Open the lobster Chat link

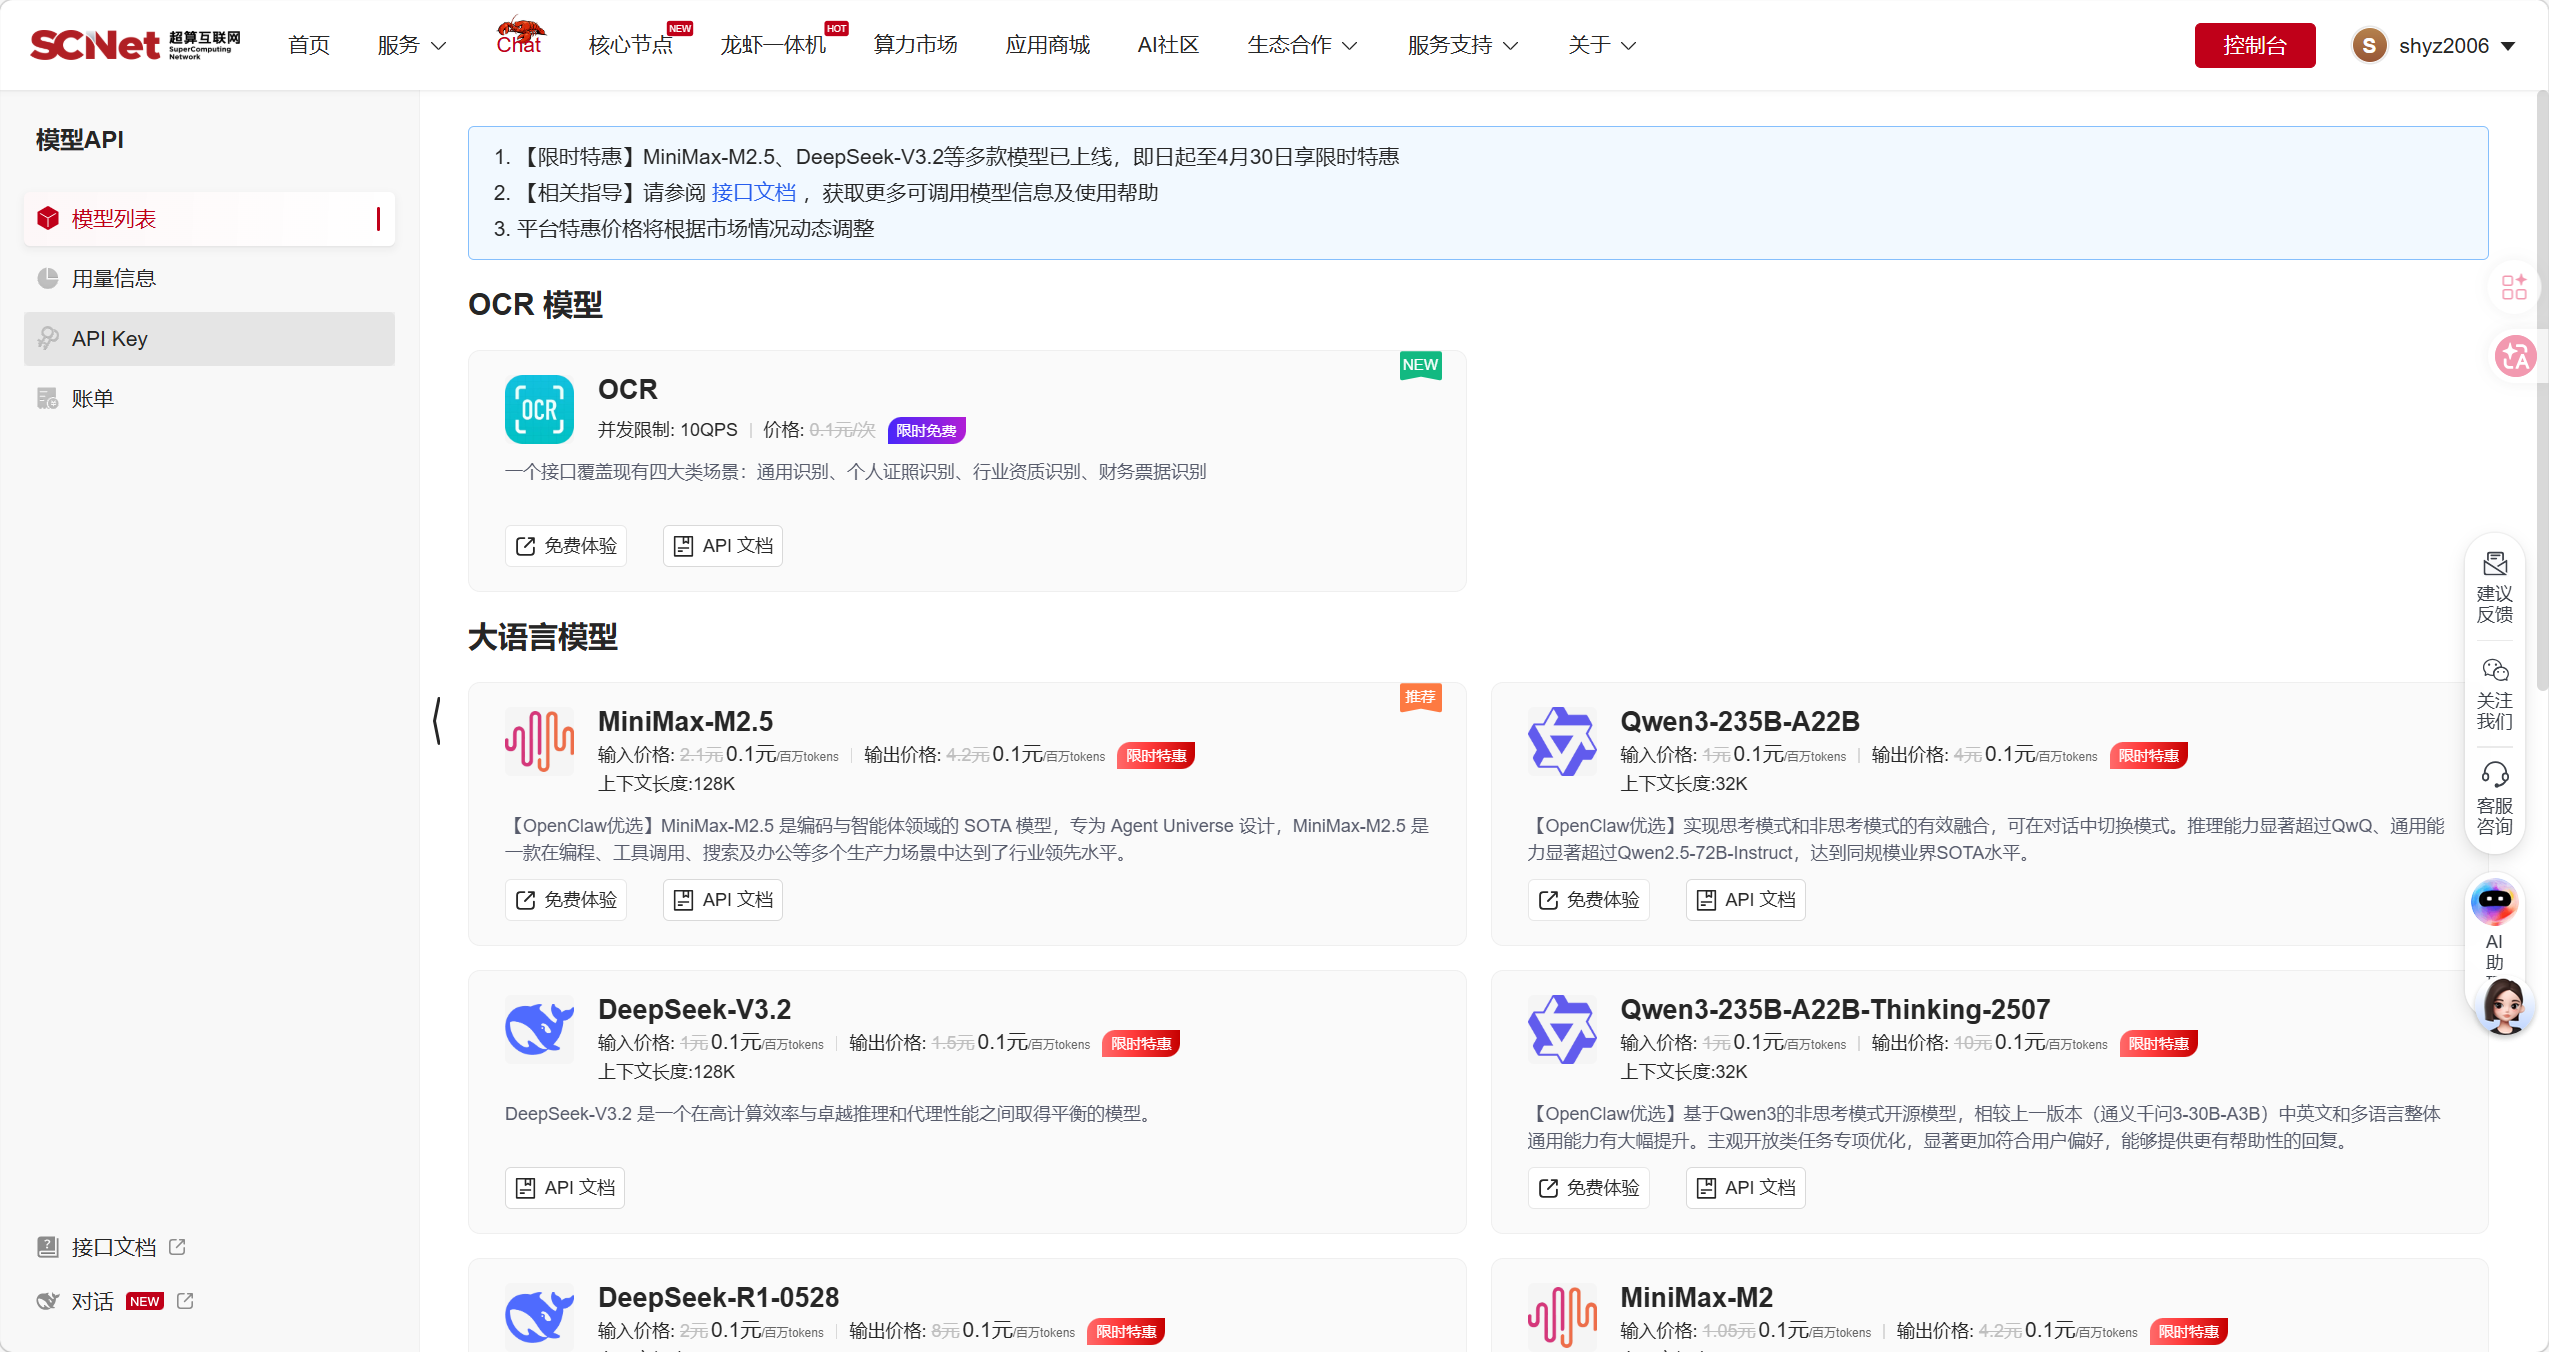pyautogui.click(x=520, y=37)
